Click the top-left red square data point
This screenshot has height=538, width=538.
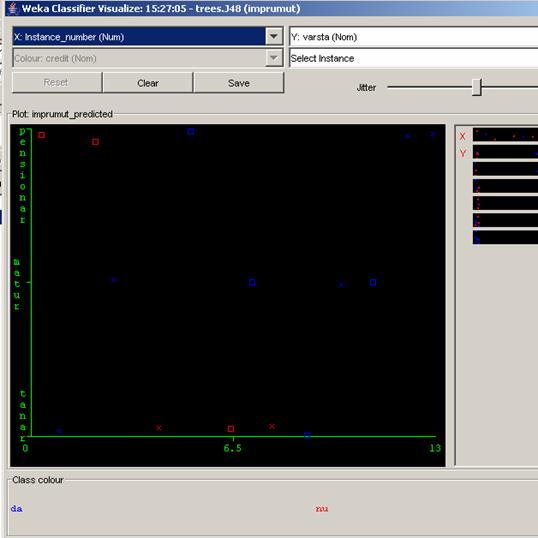42,135
